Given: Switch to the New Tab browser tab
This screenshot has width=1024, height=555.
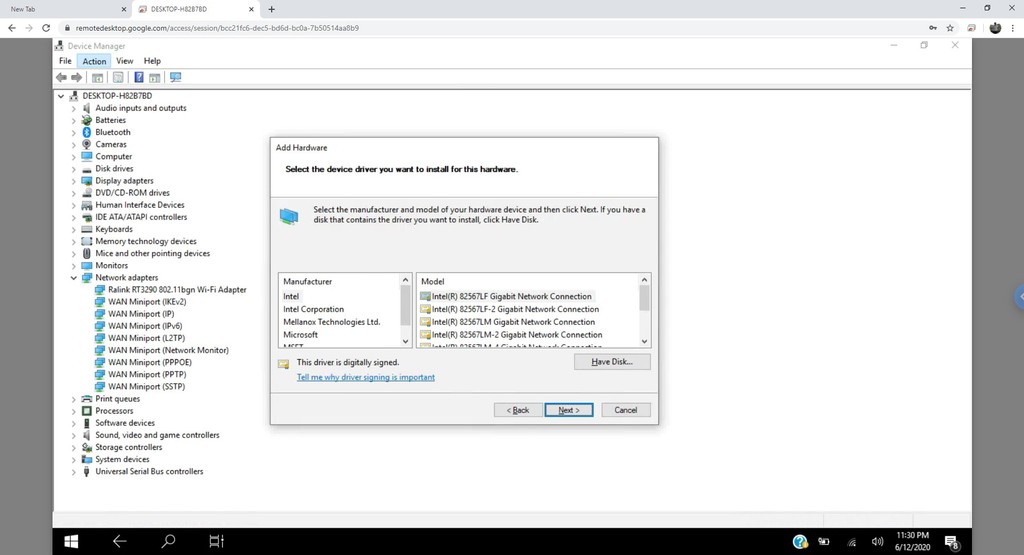Looking at the screenshot, I should tap(65, 9).
